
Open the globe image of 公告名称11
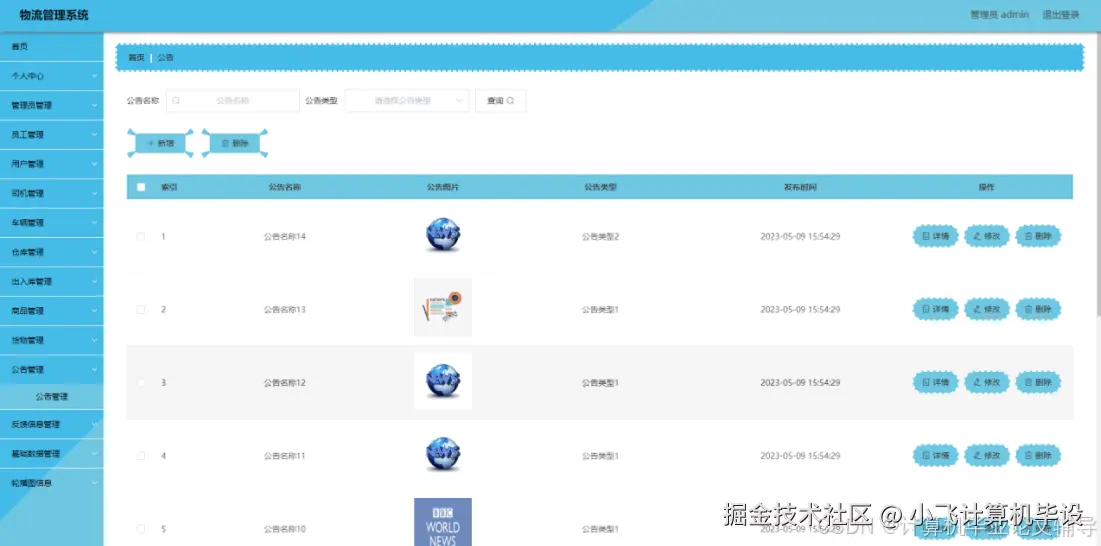click(x=442, y=454)
